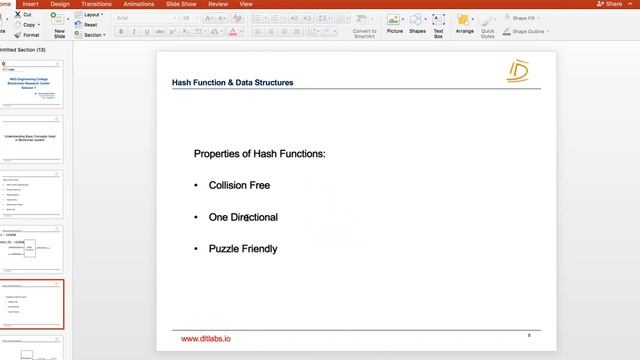Open the Shape Fill dropdown arrow
Viewport: 640px width, 360px height.
(538, 18)
